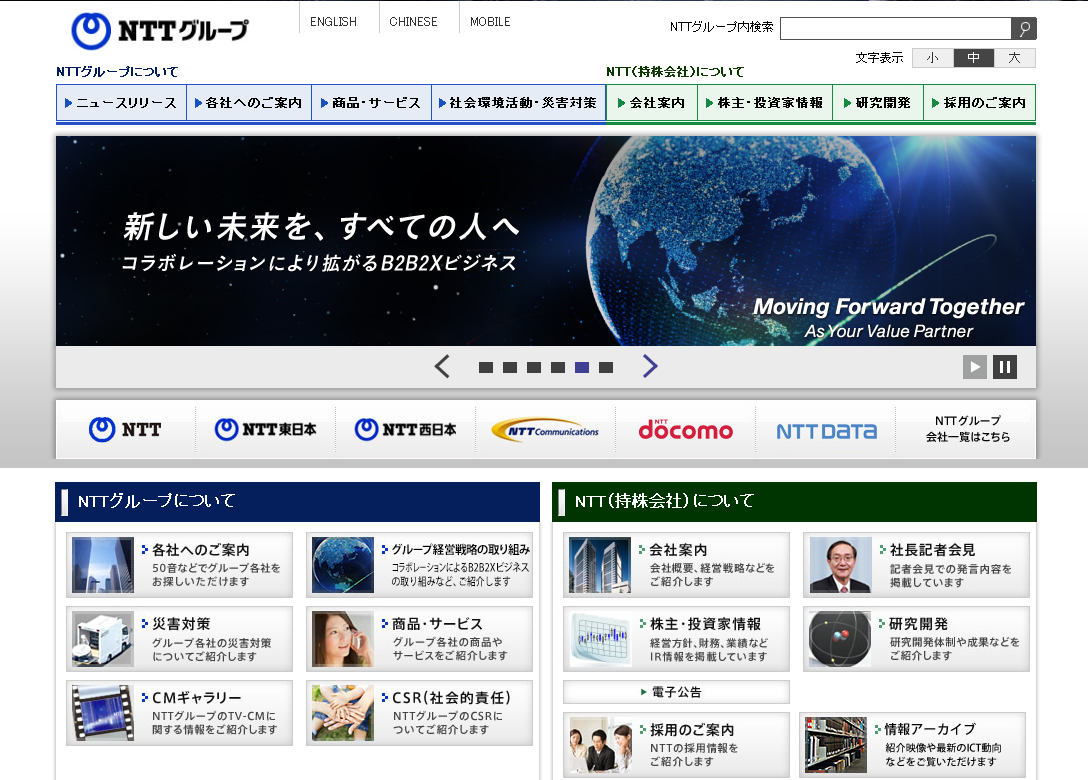Open the MOBILE site link
Screen dimensions: 1088x780
pyautogui.click(x=490, y=22)
